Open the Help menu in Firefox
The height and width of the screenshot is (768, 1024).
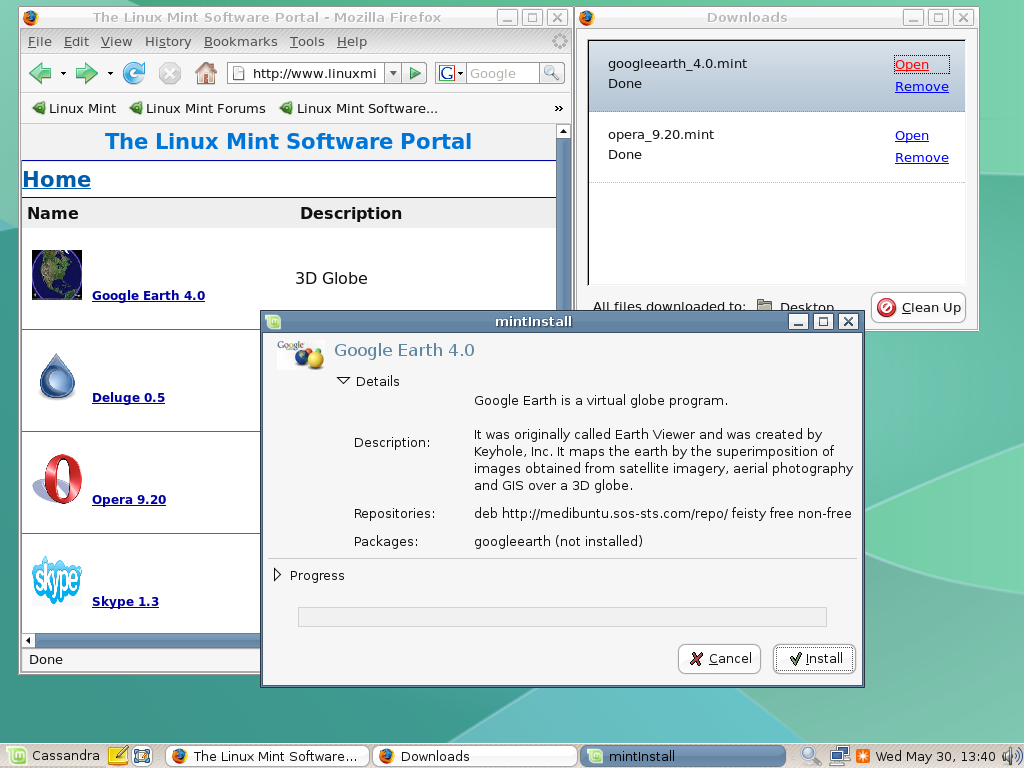pos(352,42)
